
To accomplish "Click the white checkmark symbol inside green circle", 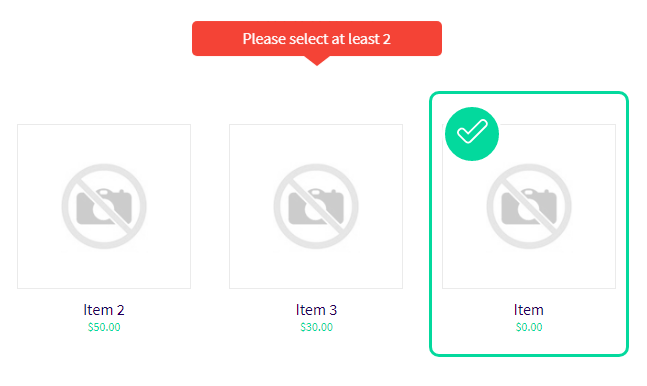I will [x=472, y=131].
